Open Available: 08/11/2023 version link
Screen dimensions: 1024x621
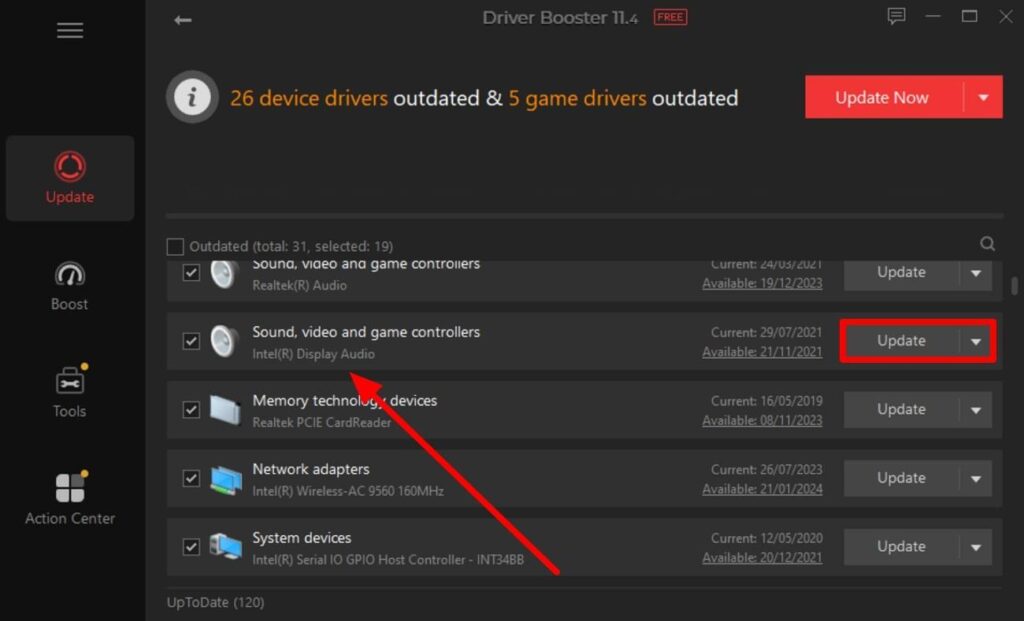click(x=762, y=421)
